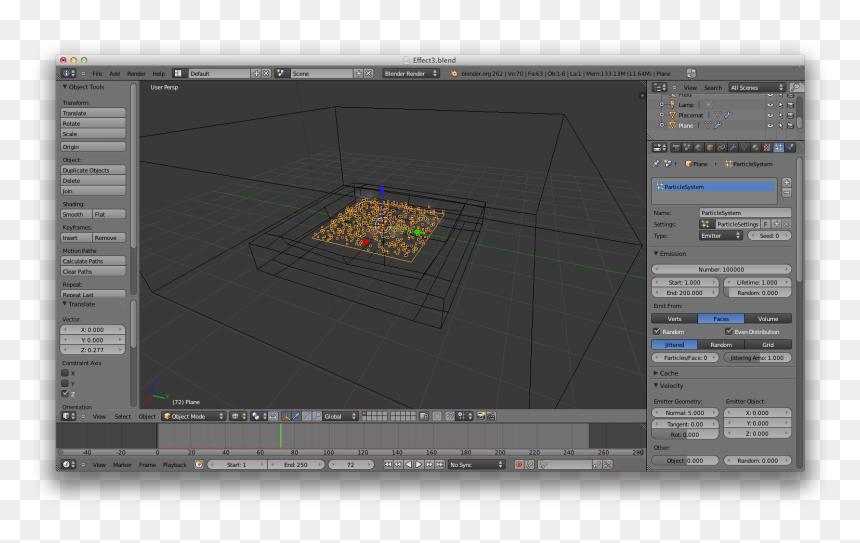The image size is (860, 543).
Task: Open the World properties tab icon
Action: click(699, 148)
